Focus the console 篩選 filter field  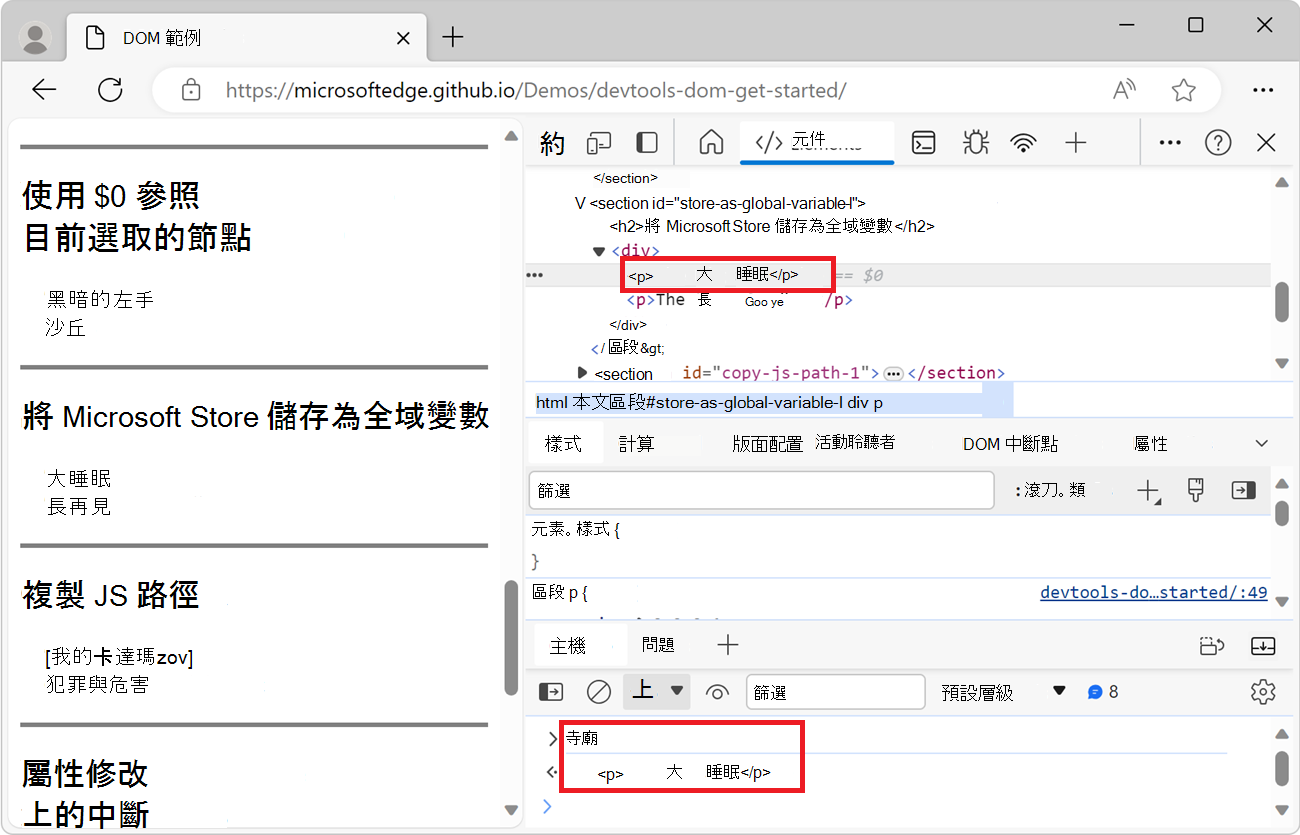(x=836, y=692)
